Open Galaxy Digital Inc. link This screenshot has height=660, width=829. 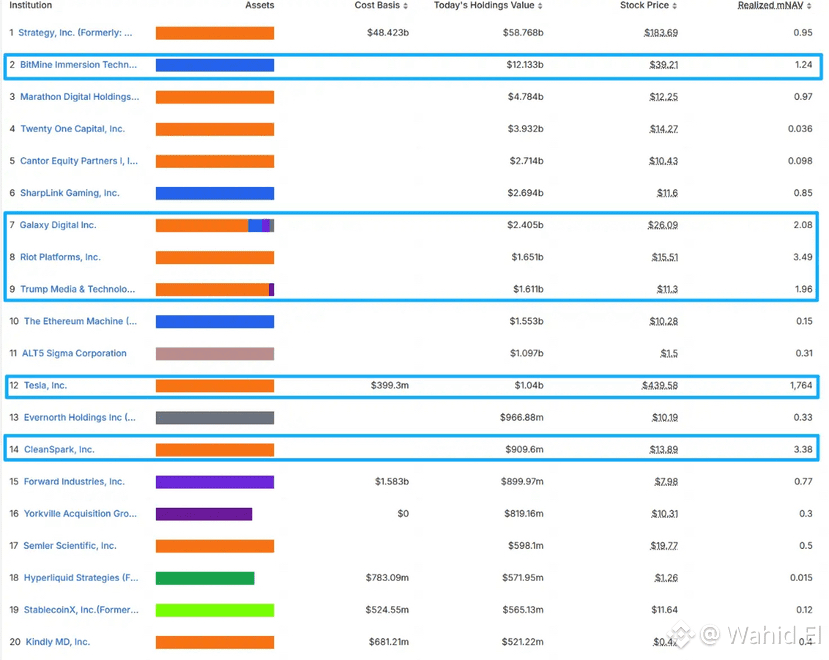tap(58, 225)
